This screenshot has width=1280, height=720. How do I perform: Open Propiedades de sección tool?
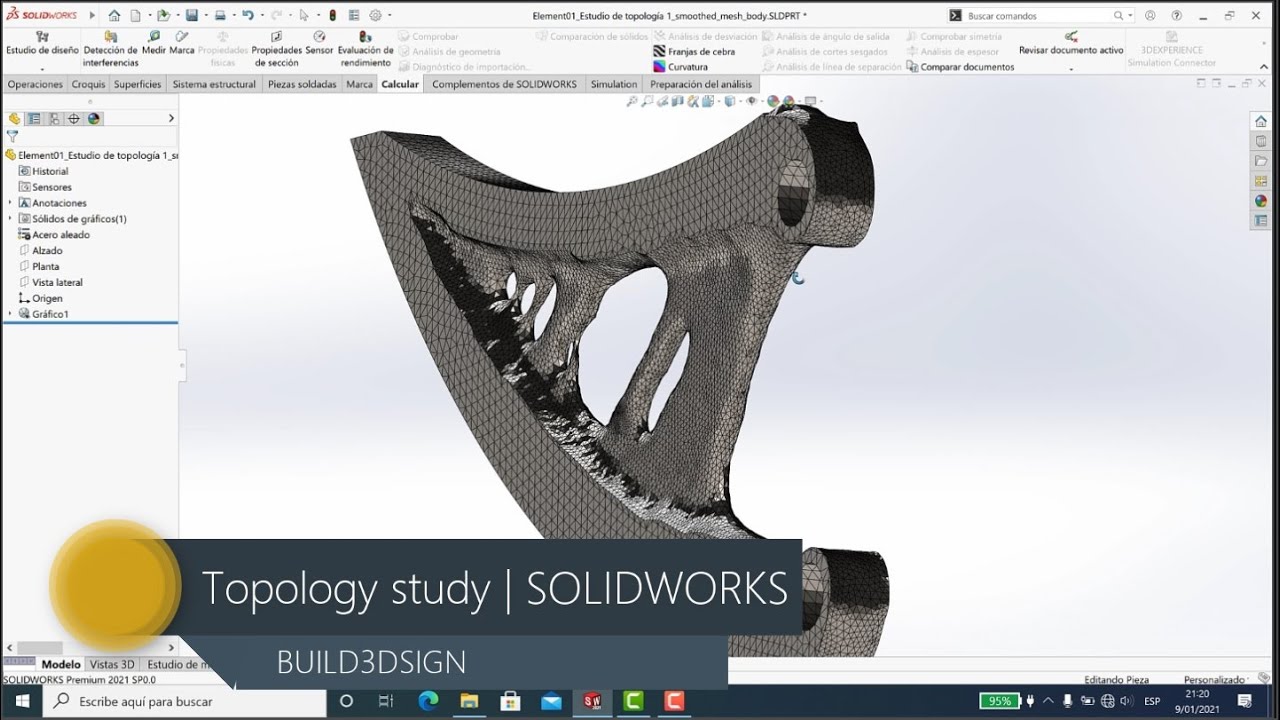(x=276, y=50)
